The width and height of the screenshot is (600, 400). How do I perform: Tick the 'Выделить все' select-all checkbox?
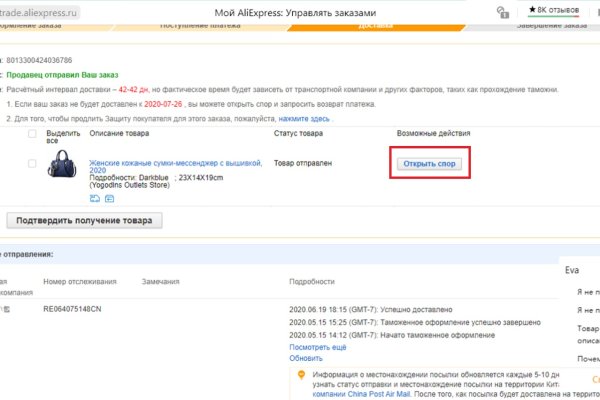point(34,134)
